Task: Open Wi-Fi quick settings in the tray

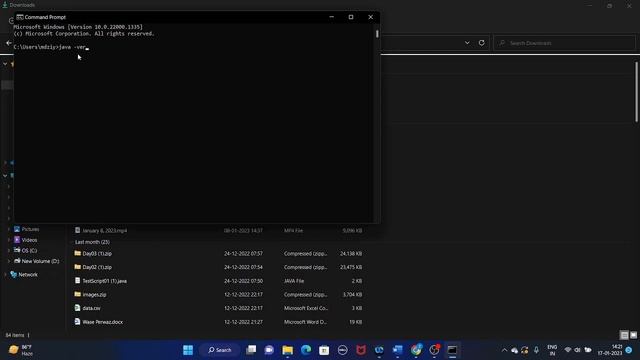Action: [x=568, y=350]
